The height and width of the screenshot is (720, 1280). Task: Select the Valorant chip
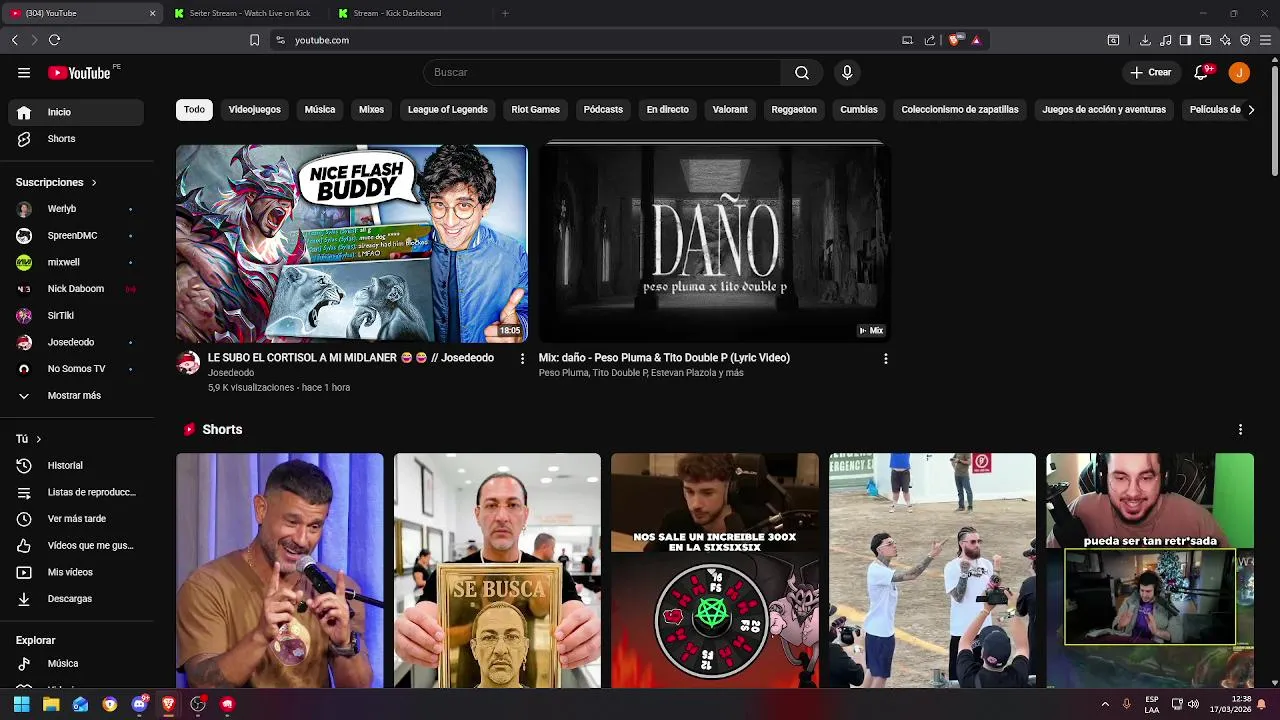click(730, 110)
